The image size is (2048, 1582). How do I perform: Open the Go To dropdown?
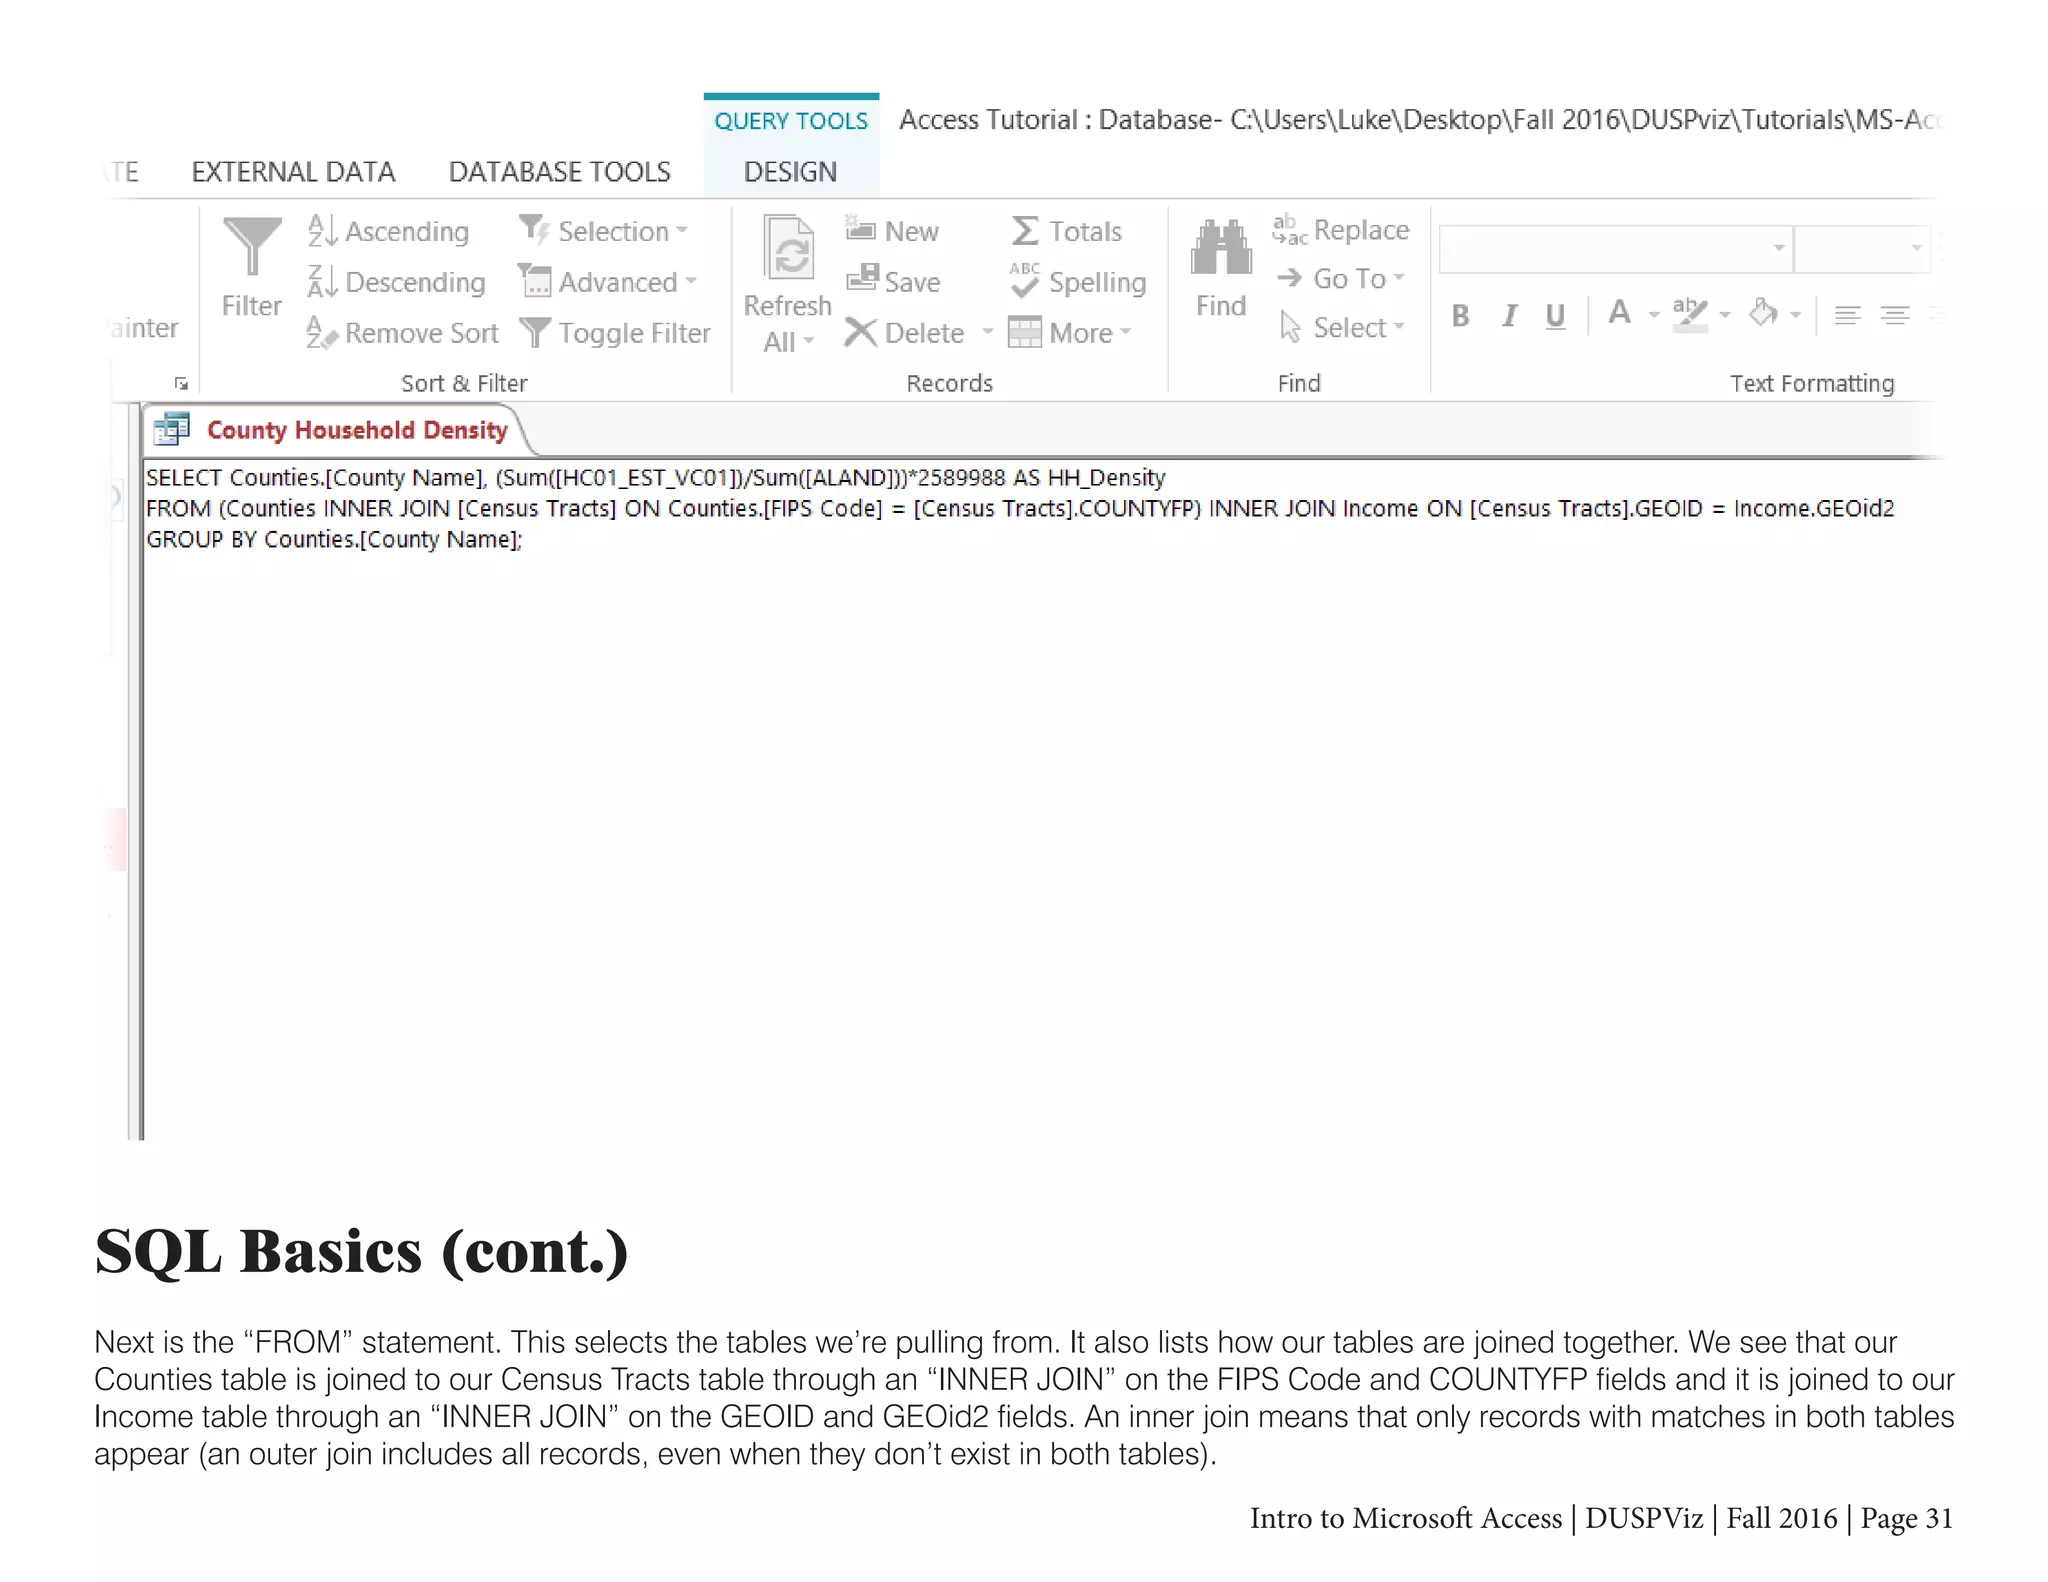pyautogui.click(x=1341, y=278)
